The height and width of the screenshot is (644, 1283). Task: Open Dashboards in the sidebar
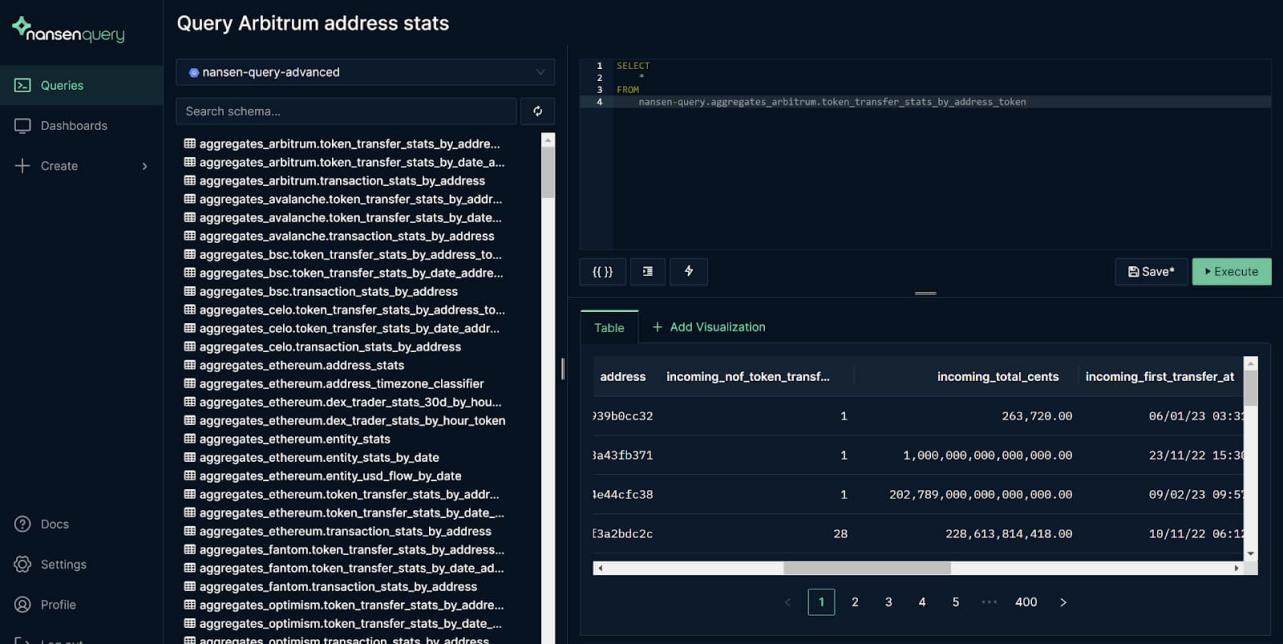(x=73, y=125)
